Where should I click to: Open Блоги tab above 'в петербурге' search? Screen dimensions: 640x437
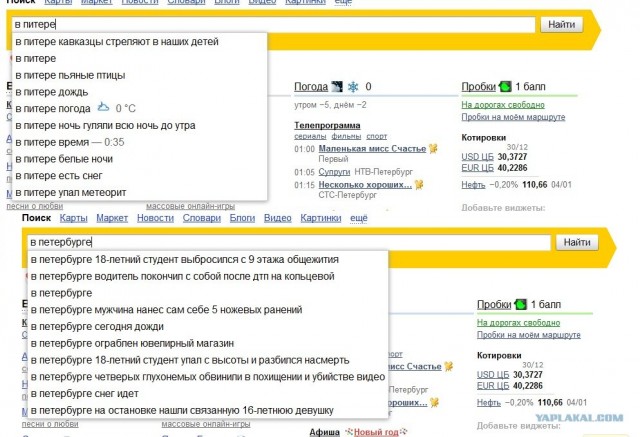tap(242, 218)
